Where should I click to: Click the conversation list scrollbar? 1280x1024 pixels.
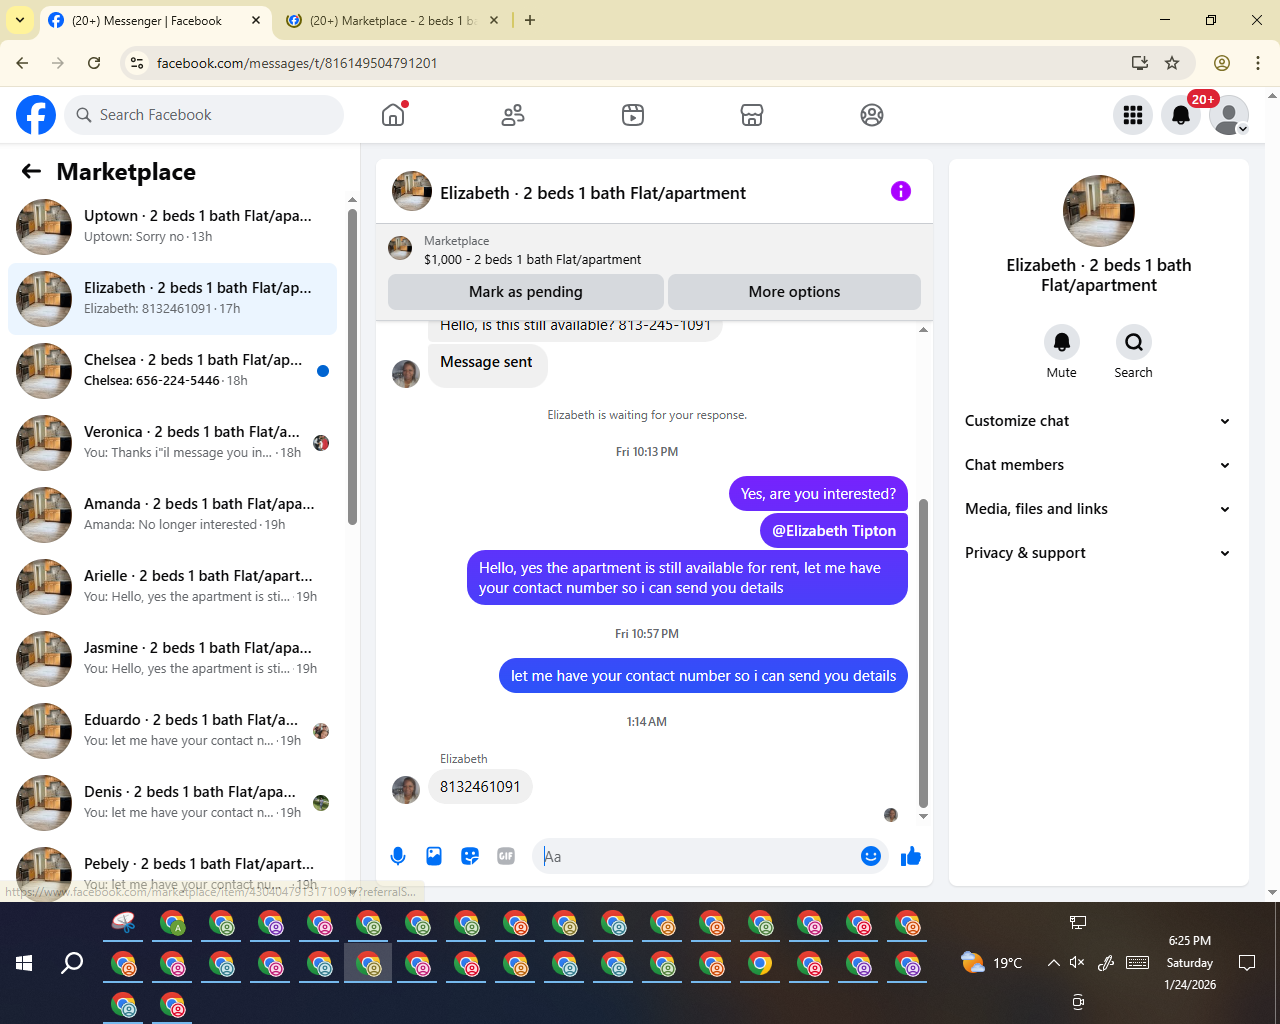[x=352, y=366]
